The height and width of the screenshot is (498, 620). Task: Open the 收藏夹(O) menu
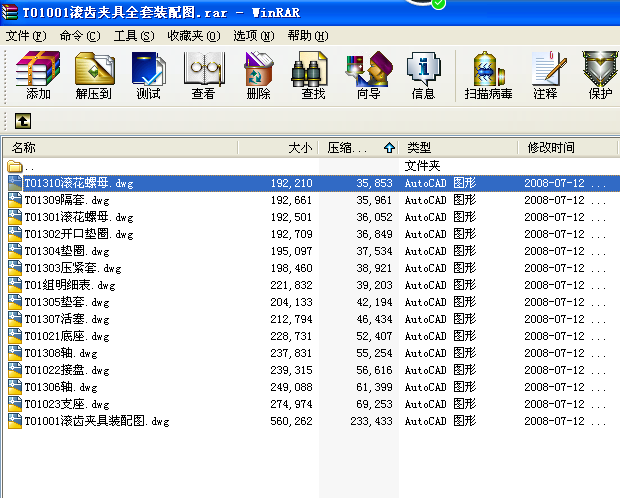coord(194,36)
